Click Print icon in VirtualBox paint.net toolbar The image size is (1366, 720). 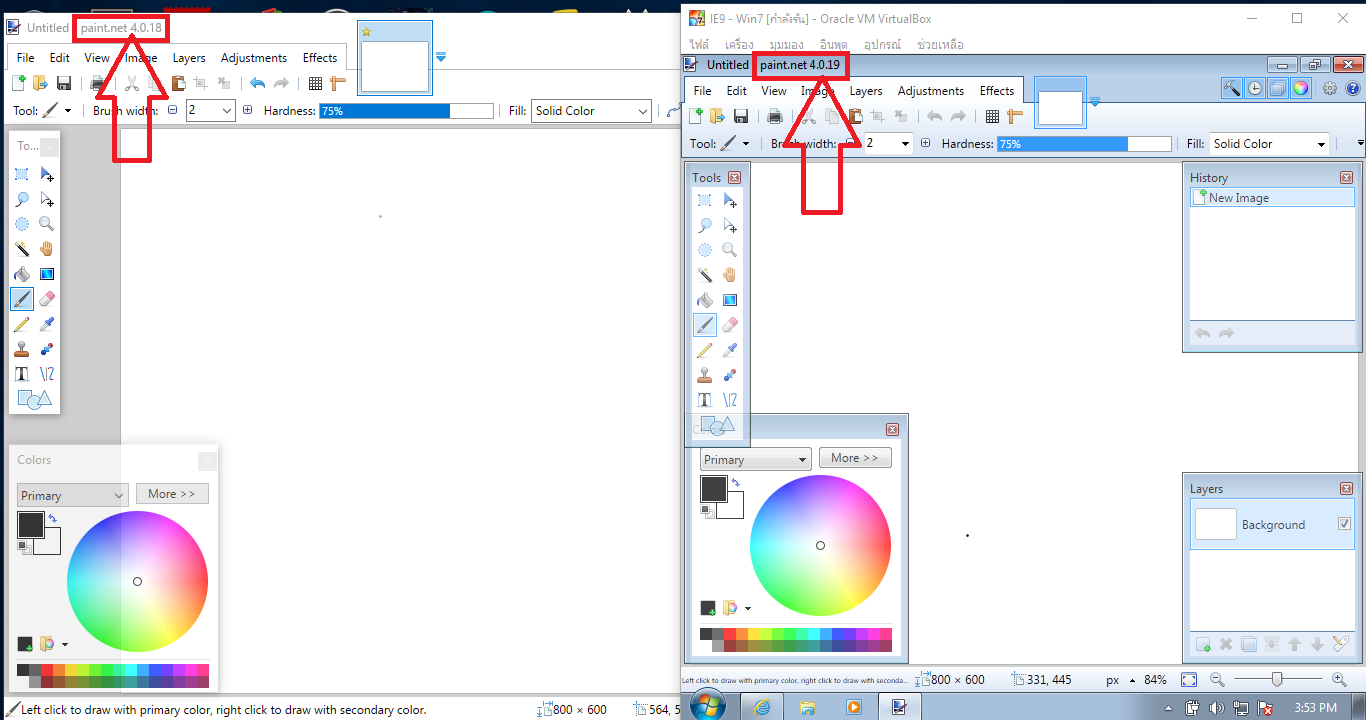click(774, 116)
